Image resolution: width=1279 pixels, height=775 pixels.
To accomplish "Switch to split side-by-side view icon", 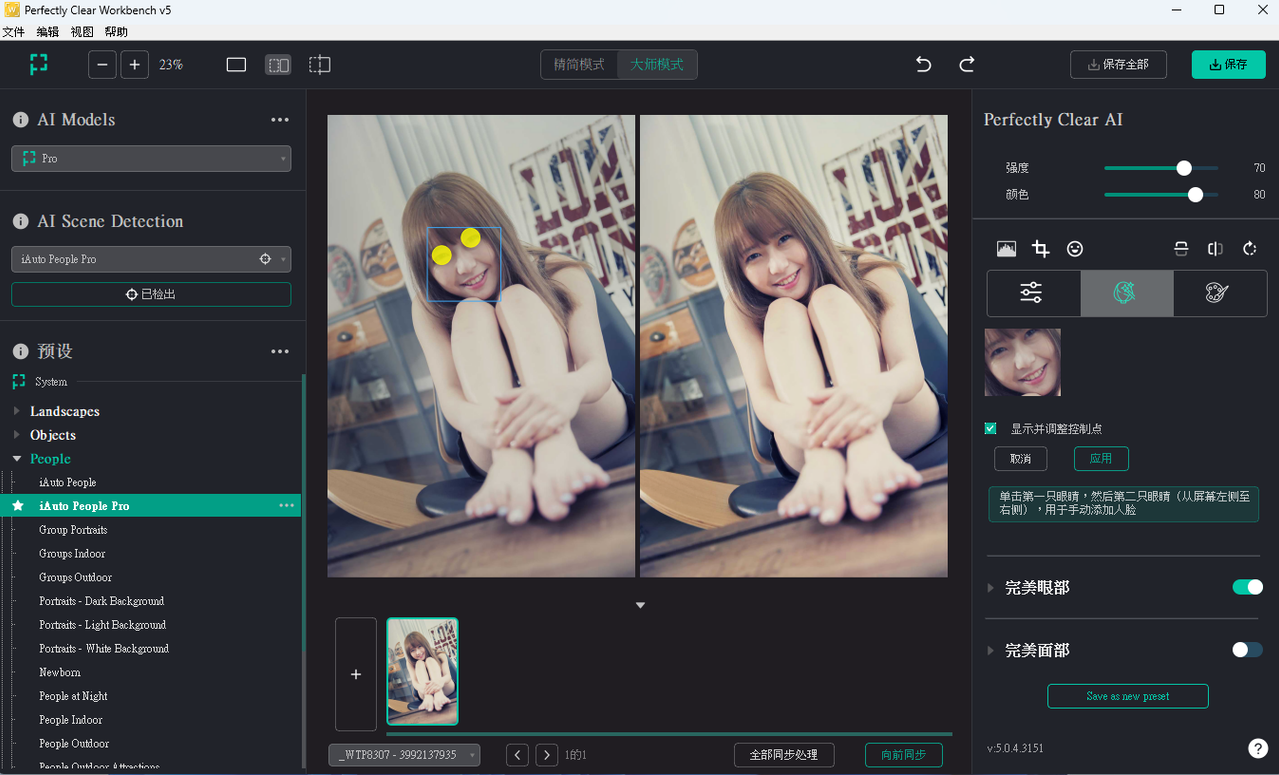I will pos(278,65).
